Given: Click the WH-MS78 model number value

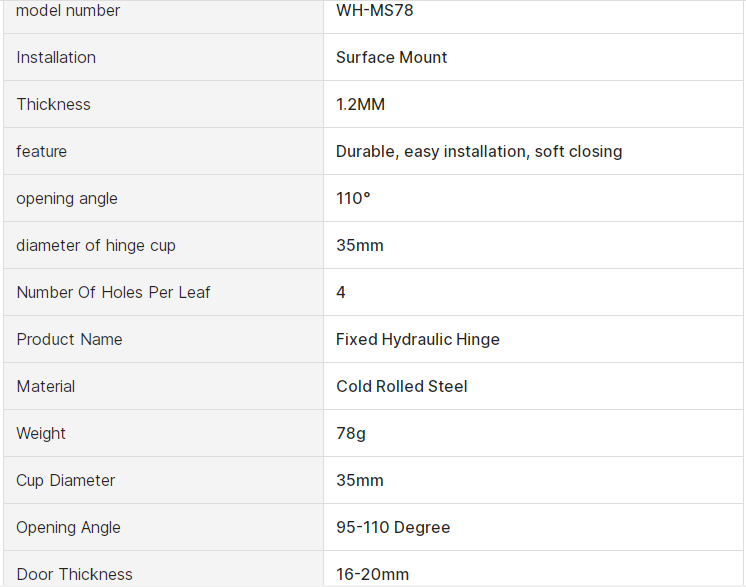Looking at the screenshot, I should (374, 11).
